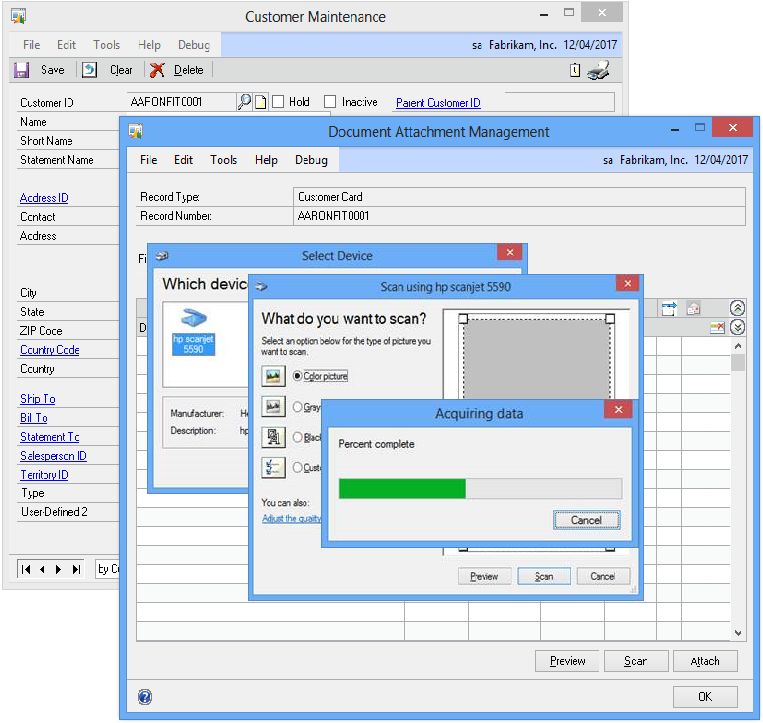
Task: Click Customer Maintenance window title icon
Action: point(18,16)
